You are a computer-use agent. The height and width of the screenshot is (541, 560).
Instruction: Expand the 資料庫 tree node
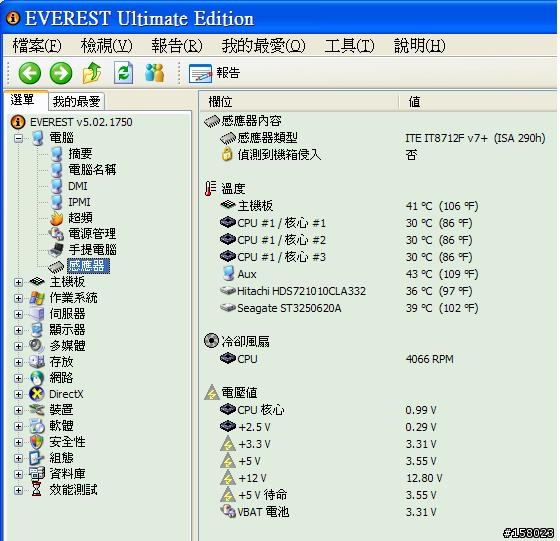coord(19,474)
